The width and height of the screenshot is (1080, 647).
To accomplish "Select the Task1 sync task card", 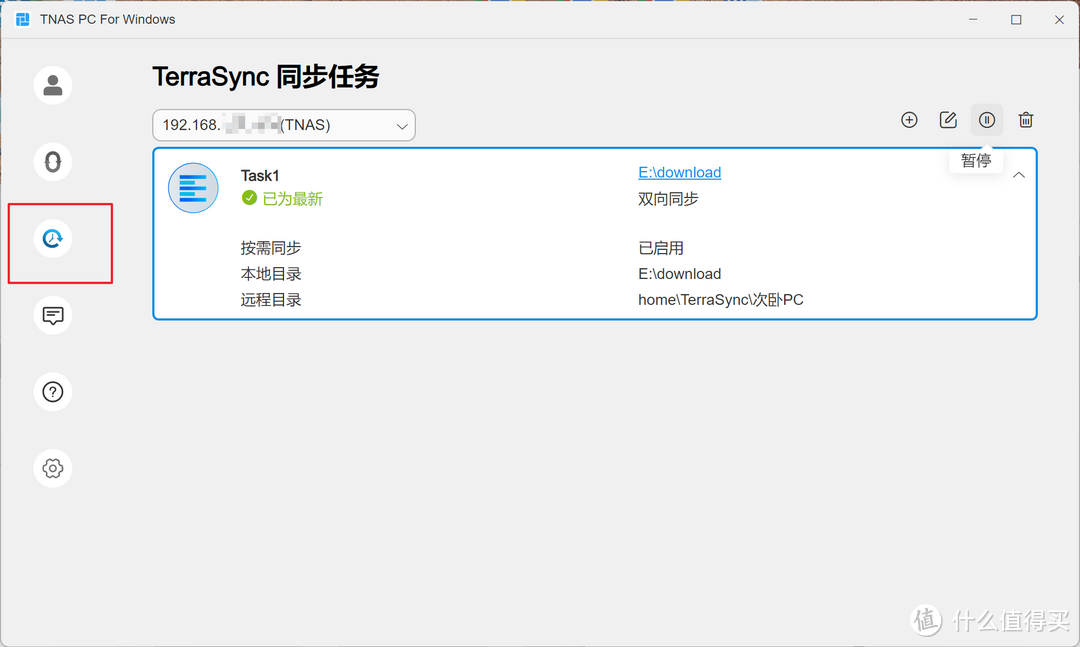I will click(x=595, y=233).
